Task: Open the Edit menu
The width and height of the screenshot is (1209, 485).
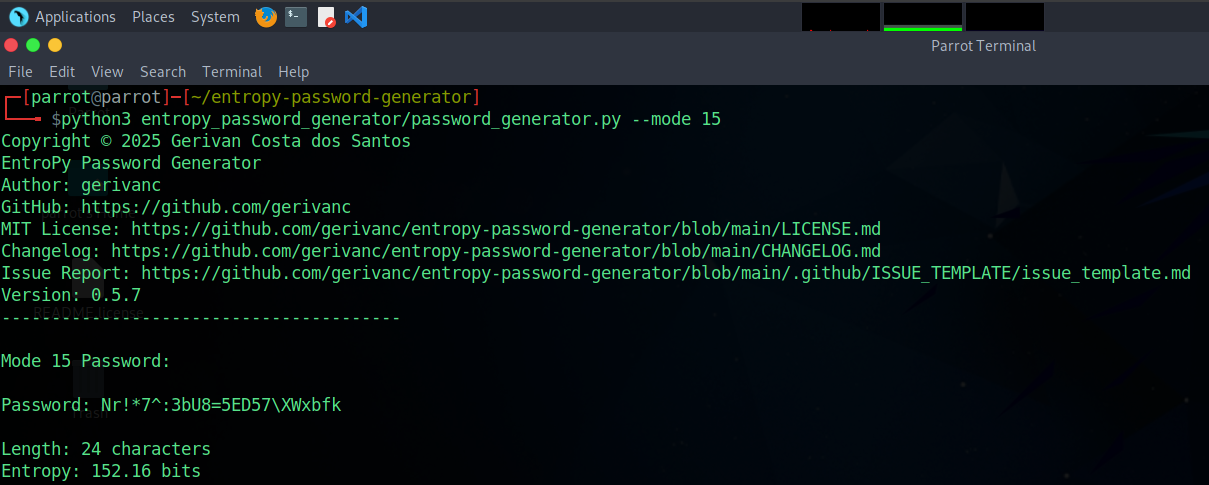Action: pos(62,72)
